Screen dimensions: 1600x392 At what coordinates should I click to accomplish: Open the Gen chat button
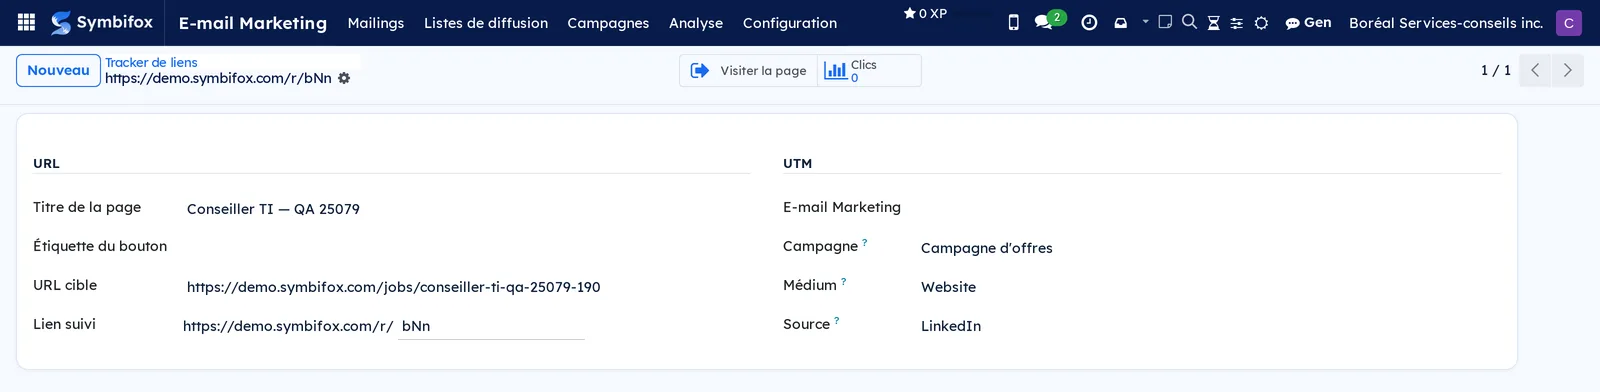pos(1308,22)
